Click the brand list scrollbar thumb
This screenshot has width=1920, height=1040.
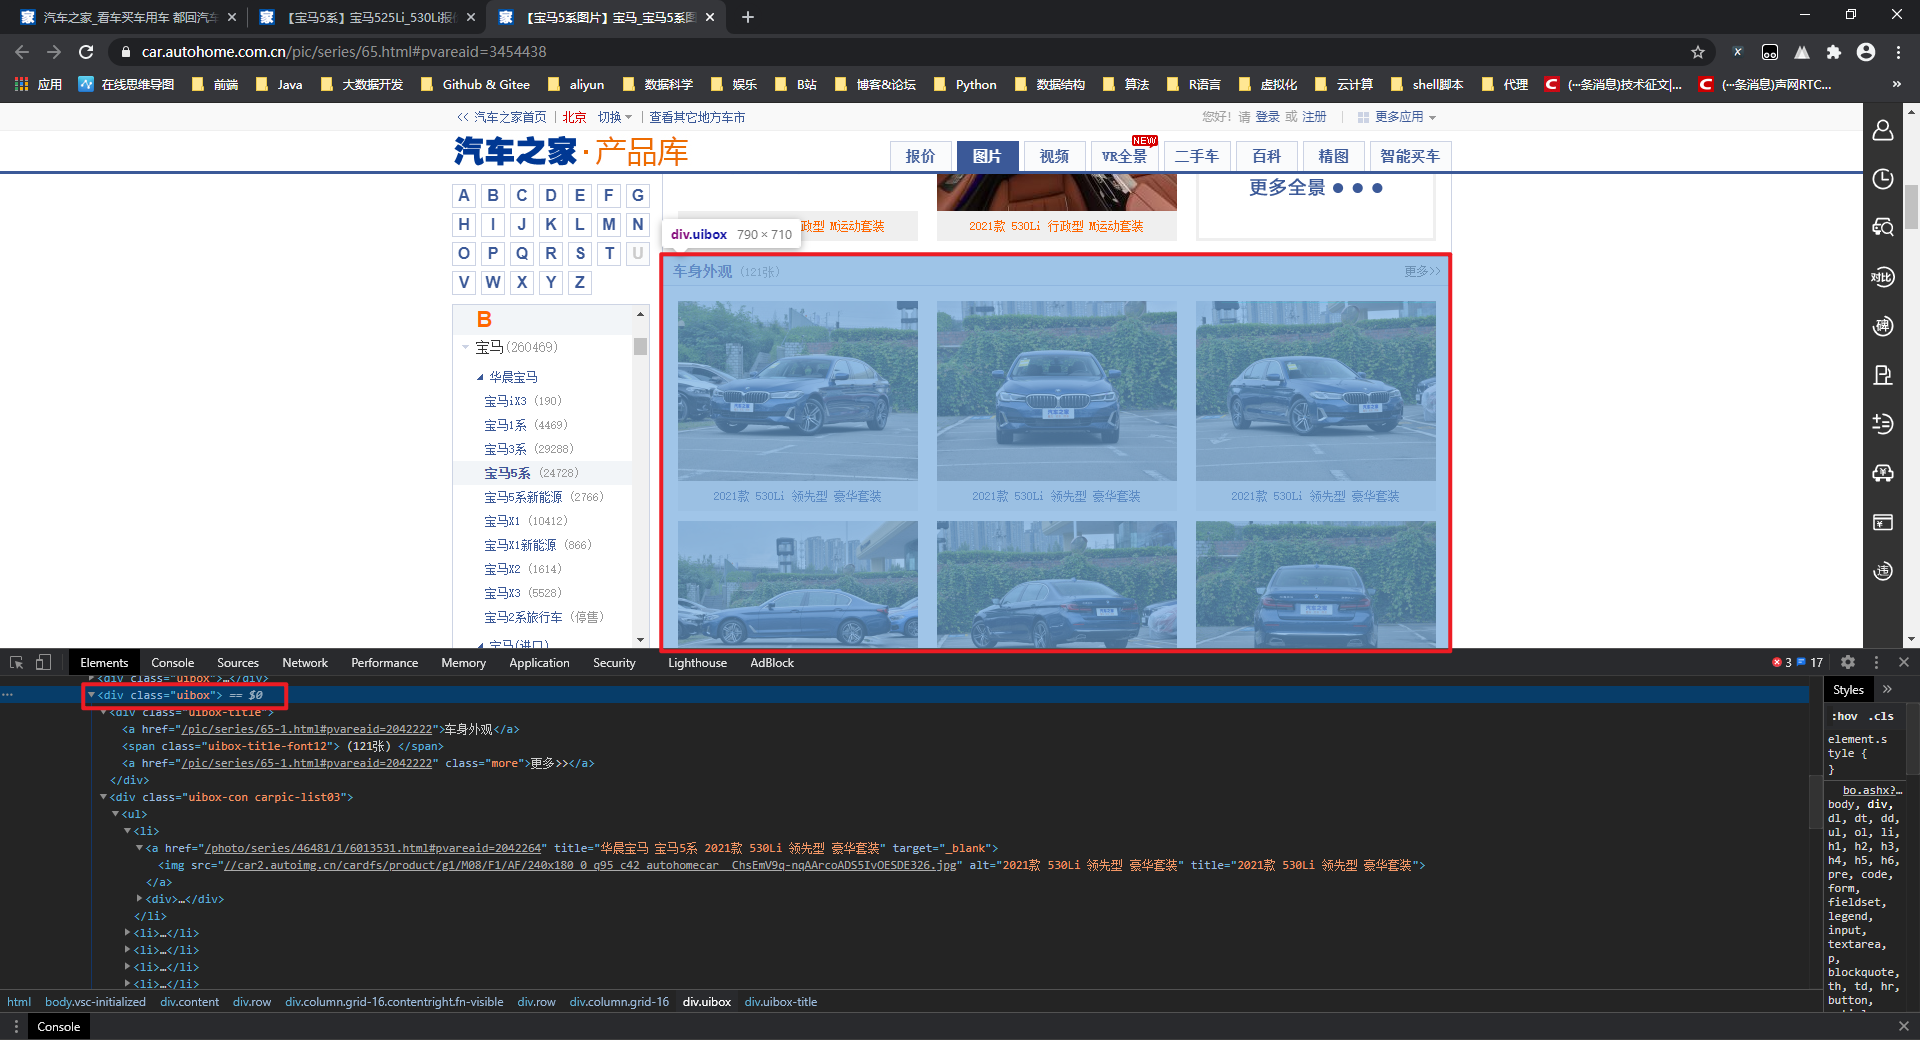point(640,346)
